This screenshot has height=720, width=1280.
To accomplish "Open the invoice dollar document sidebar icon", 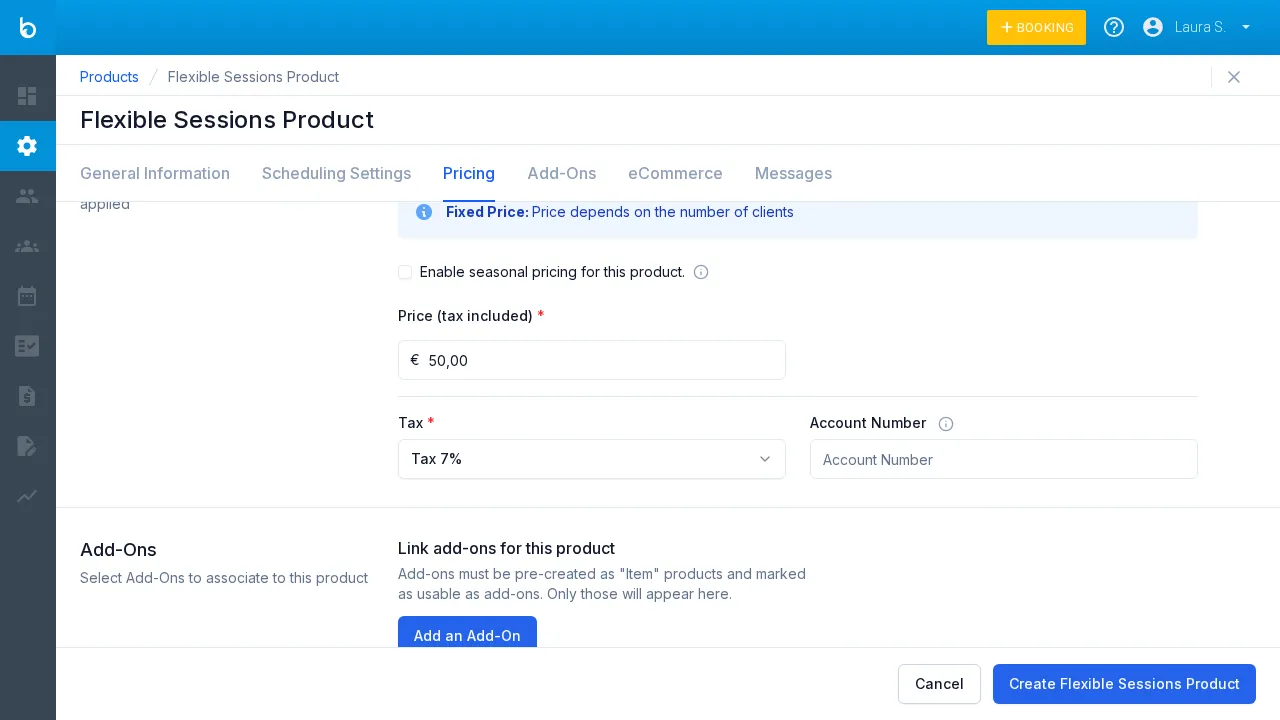I will pos(27,396).
